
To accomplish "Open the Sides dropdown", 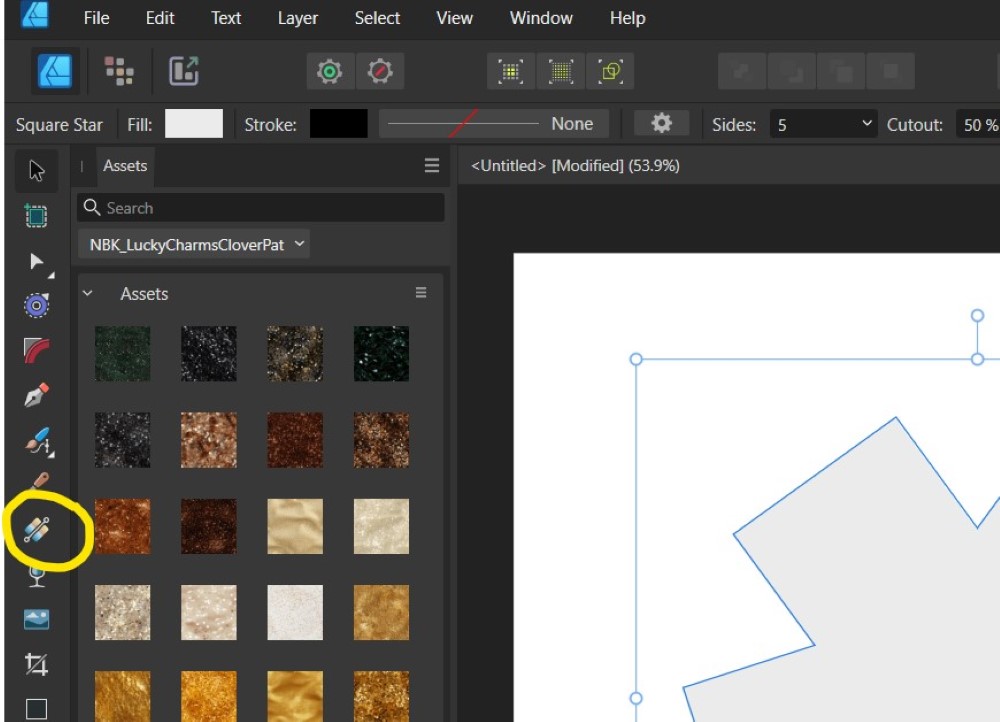I will pyautogui.click(x=823, y=124).
